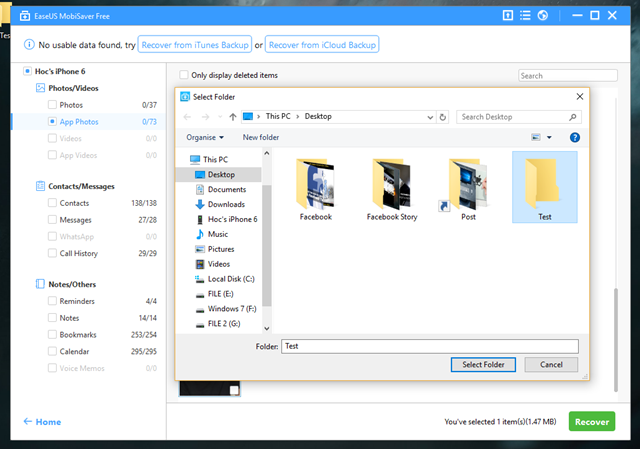The image size is (640, 449).
Task: Check the Contacts checkbox
Action: pos(52,202)
